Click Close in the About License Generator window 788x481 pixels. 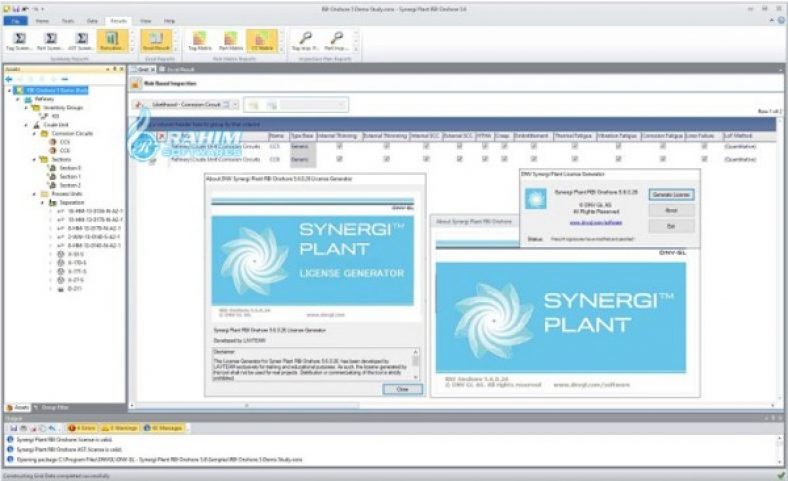click(403, 390)
